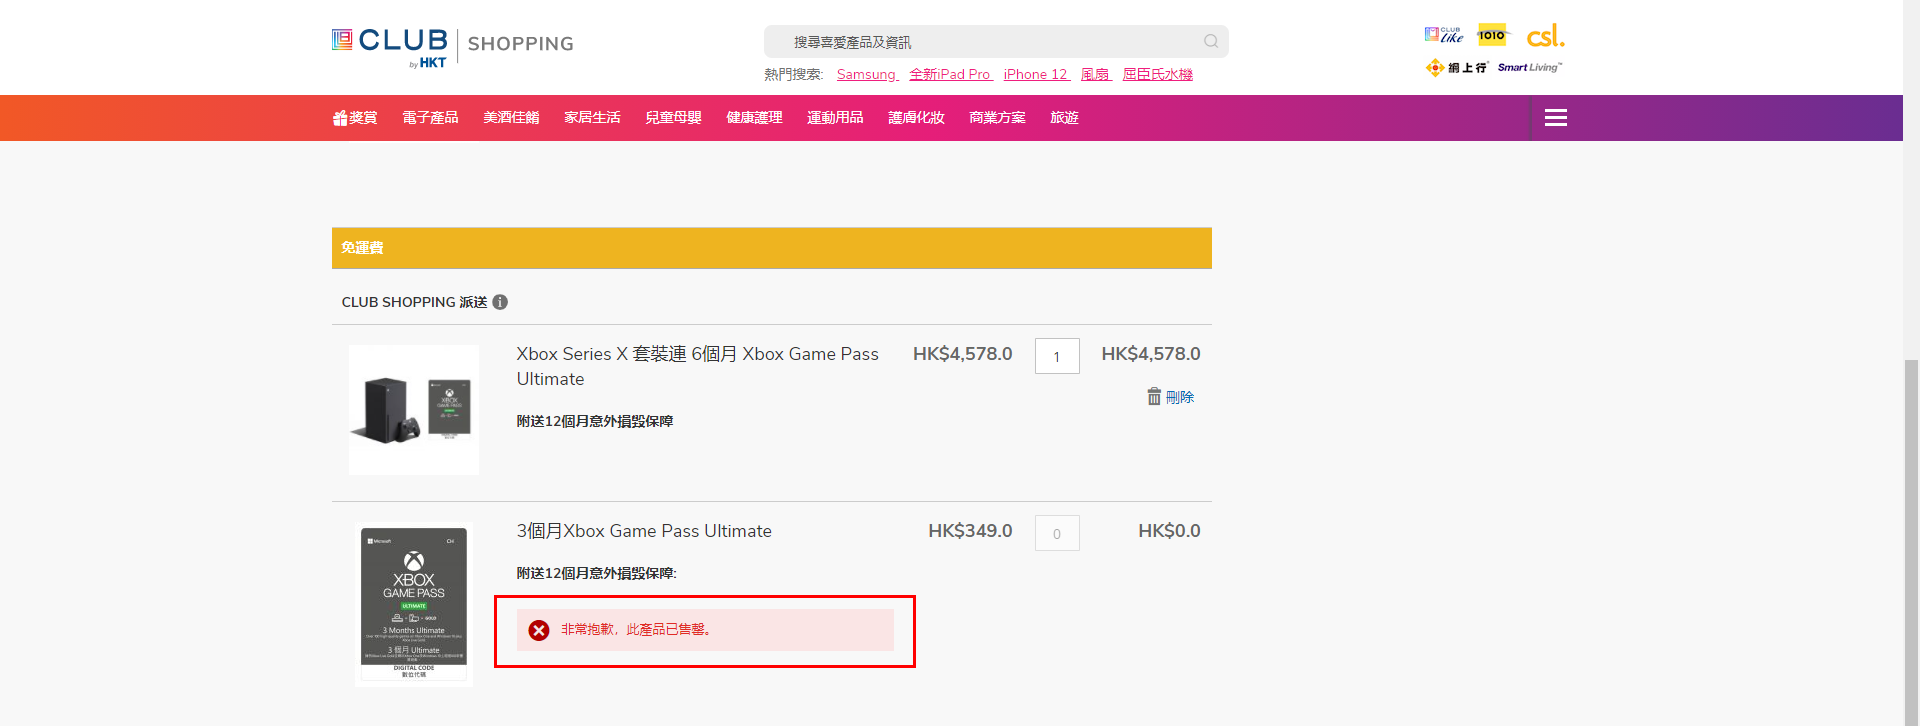Open the 獎賞 rewards menu
Screen dimensions: 1920x726
(x=355, y=118)
